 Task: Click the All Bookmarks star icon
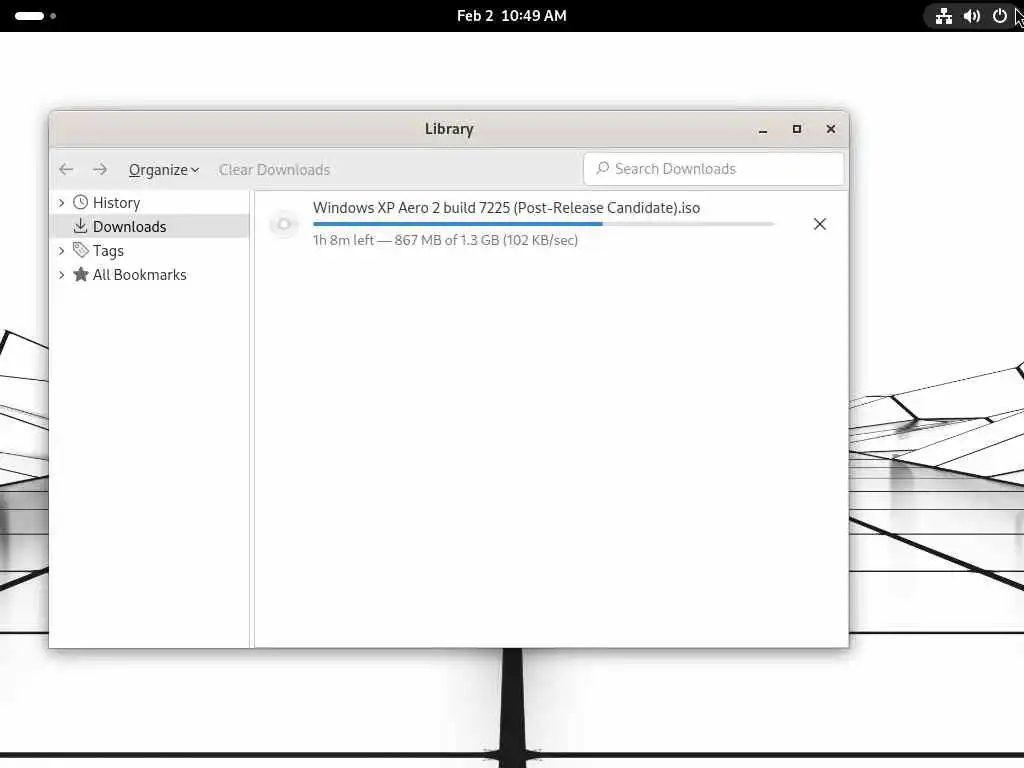(x=80, y=274)
